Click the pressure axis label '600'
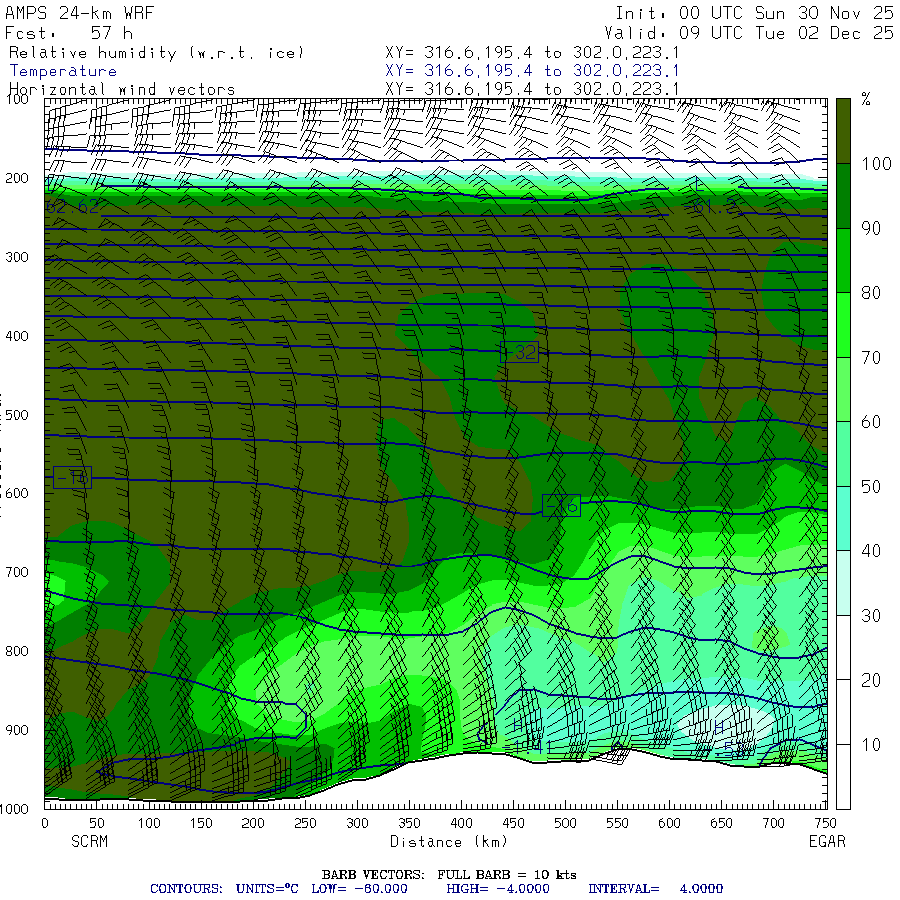Viewport: 900px width, 900px height. (x=17, y=494)
